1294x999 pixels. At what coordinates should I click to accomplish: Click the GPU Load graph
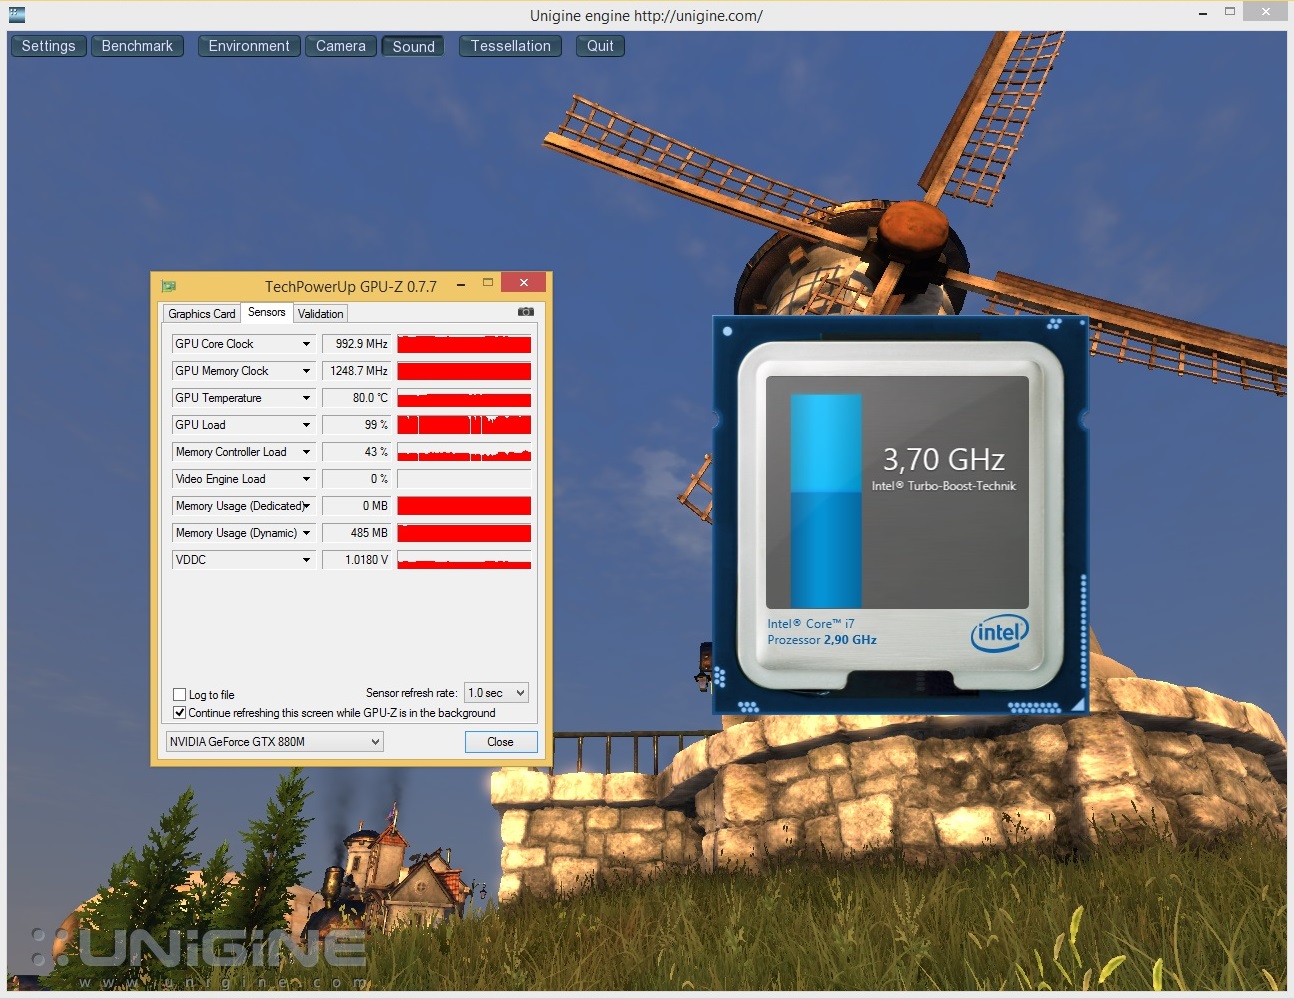464,425
